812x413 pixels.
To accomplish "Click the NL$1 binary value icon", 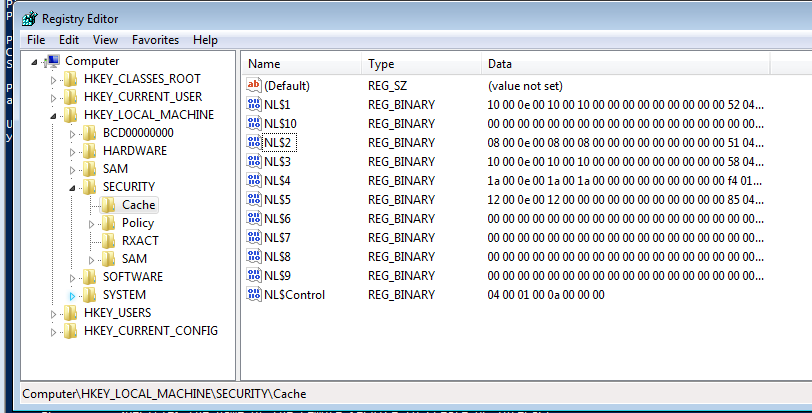I will pos(254,105).
